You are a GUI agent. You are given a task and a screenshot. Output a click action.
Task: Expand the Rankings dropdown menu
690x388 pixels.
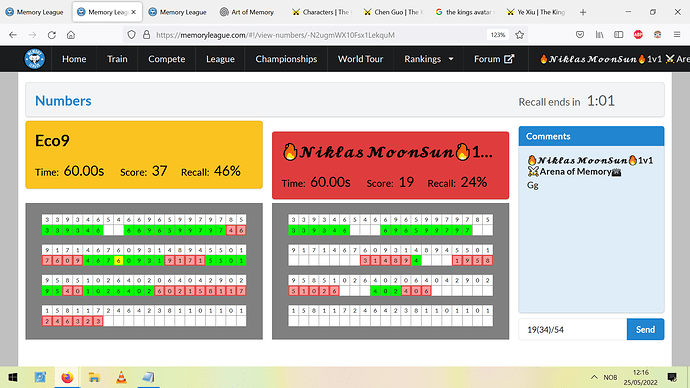(x=429, y=59)
